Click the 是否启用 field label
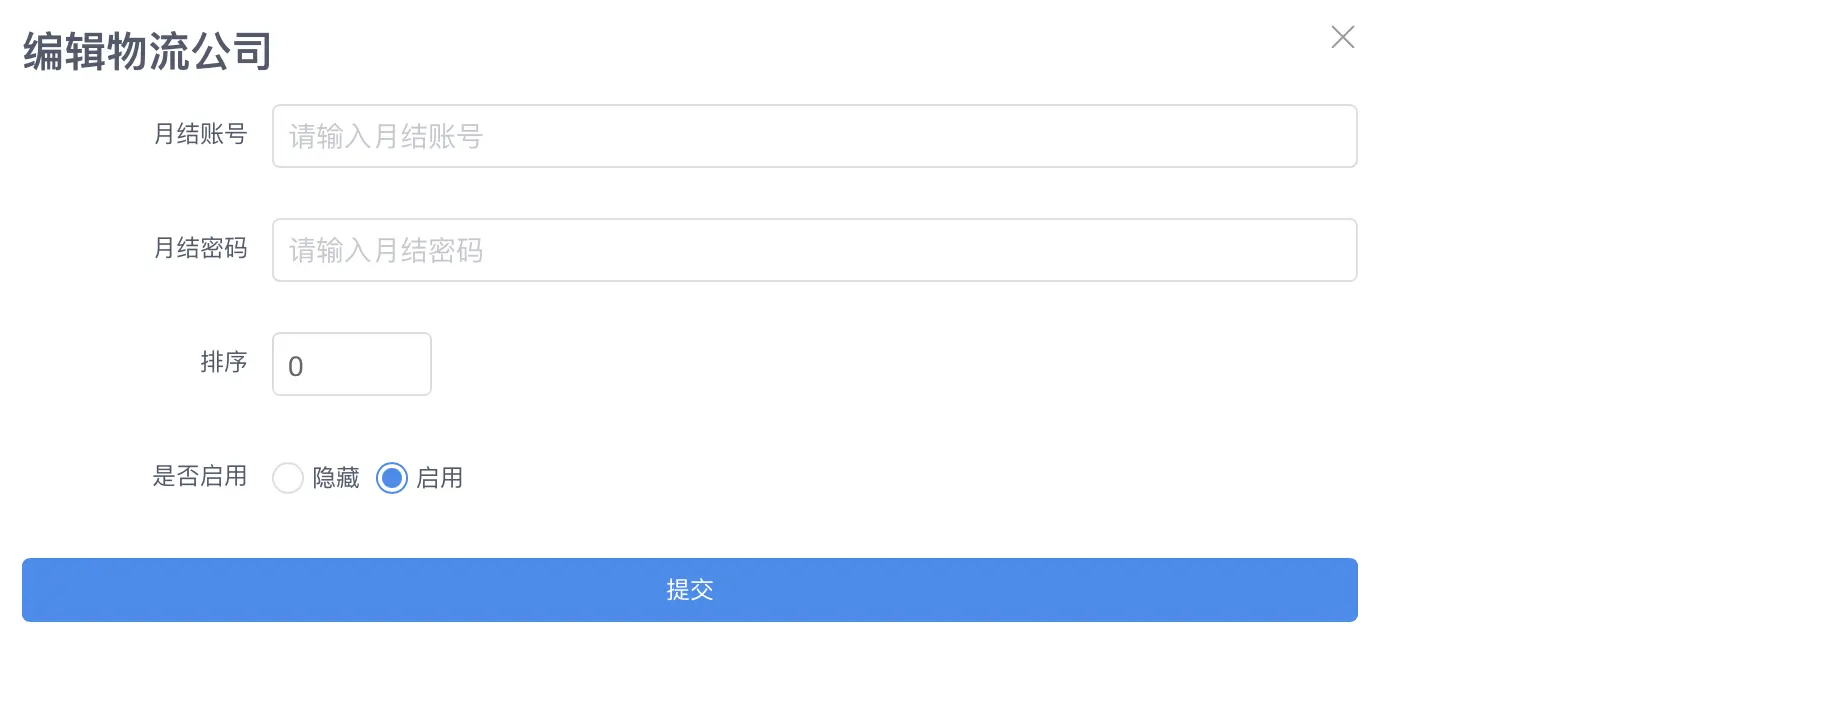This screenshot has width=1821, height=708. click(x=199, y=476)
